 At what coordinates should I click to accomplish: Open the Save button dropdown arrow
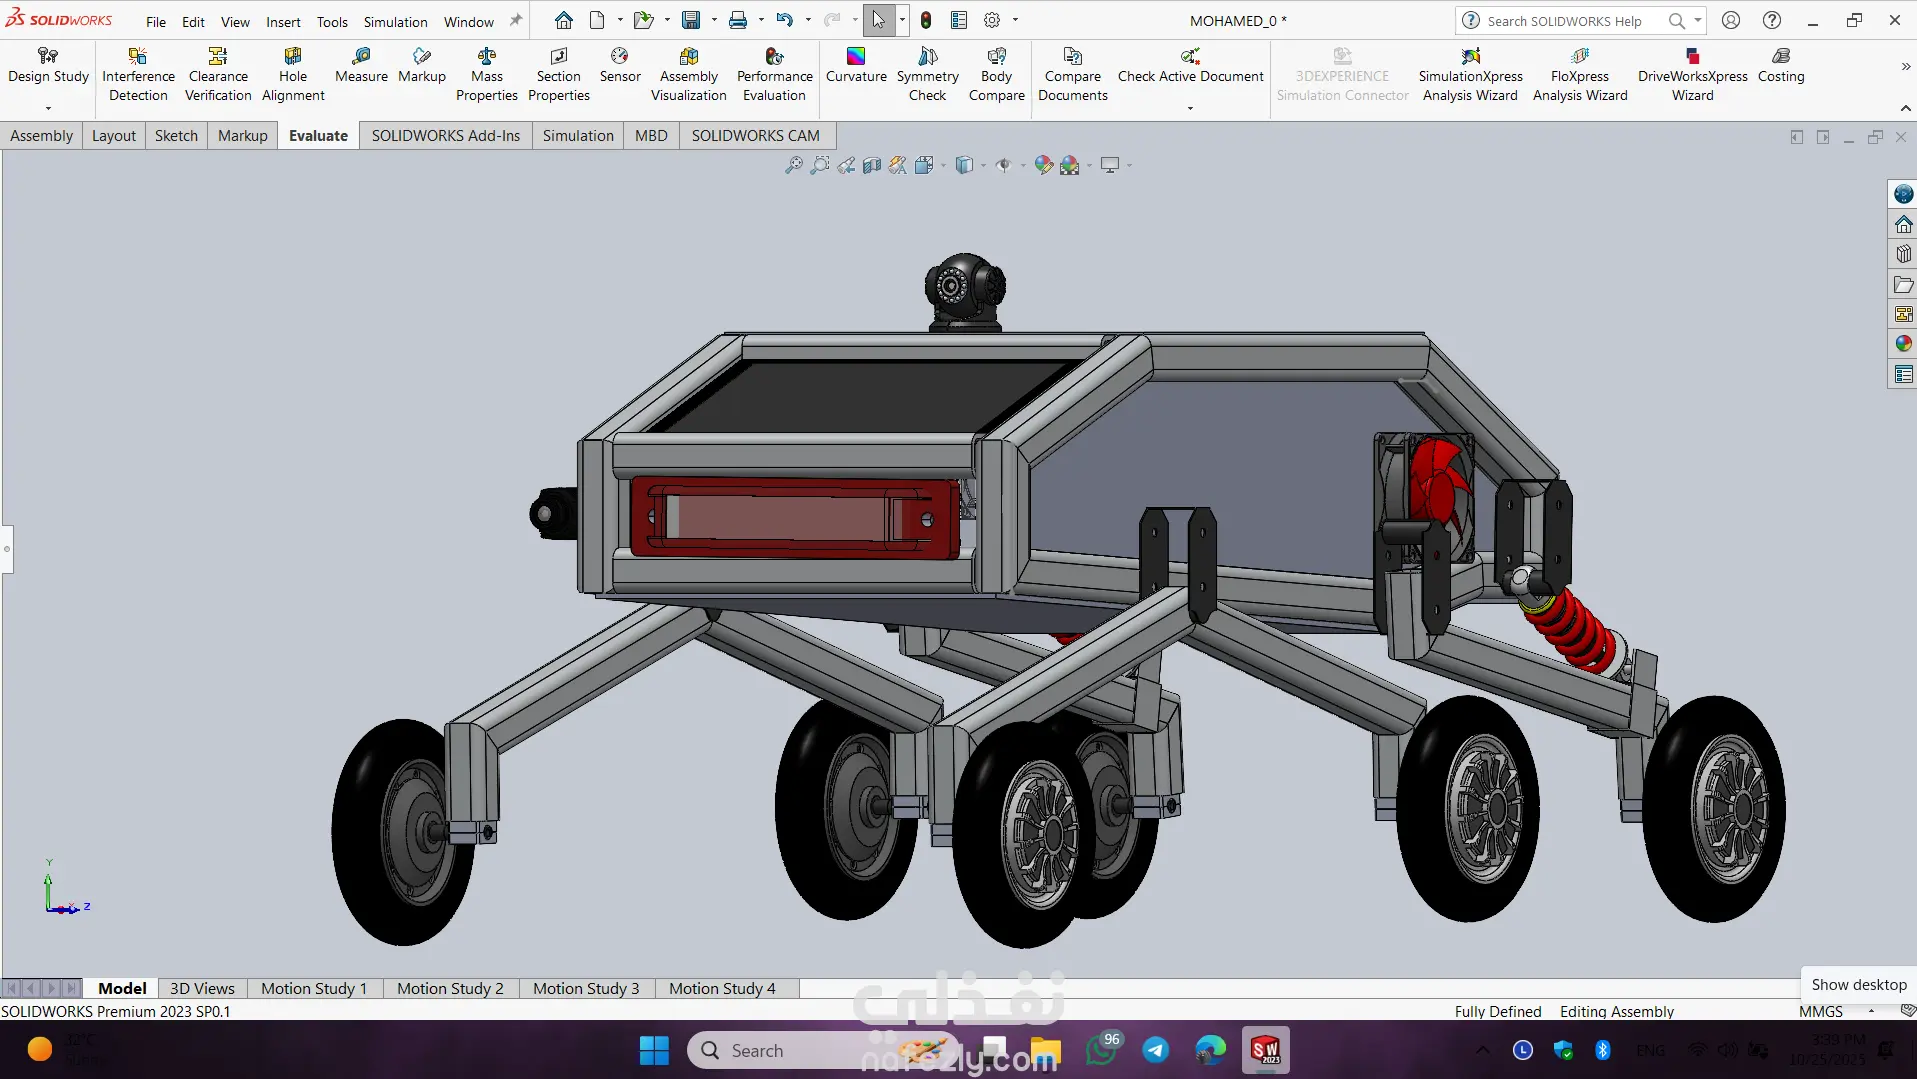tap(714, 20)
